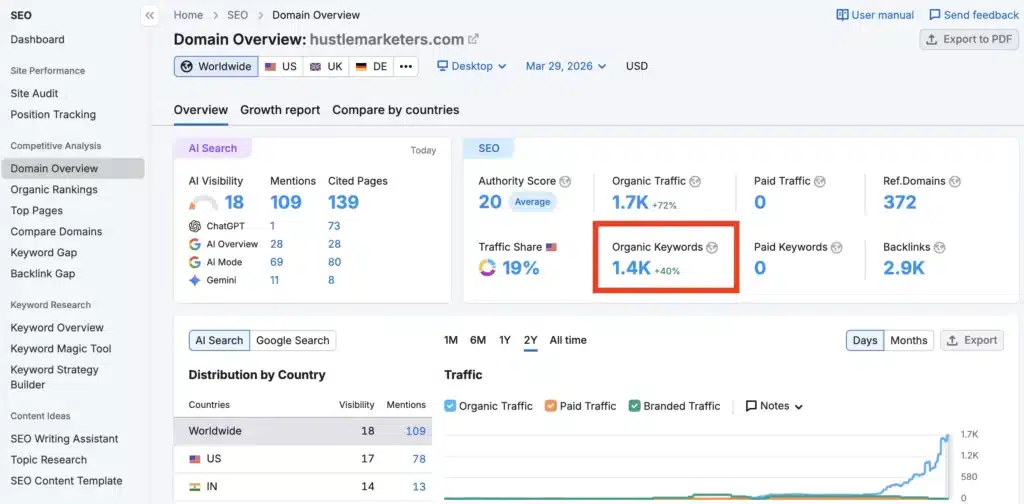1024x504 pixels.
Task: Click US flag next to Traffic Share
Action: [x=552, y=247]
